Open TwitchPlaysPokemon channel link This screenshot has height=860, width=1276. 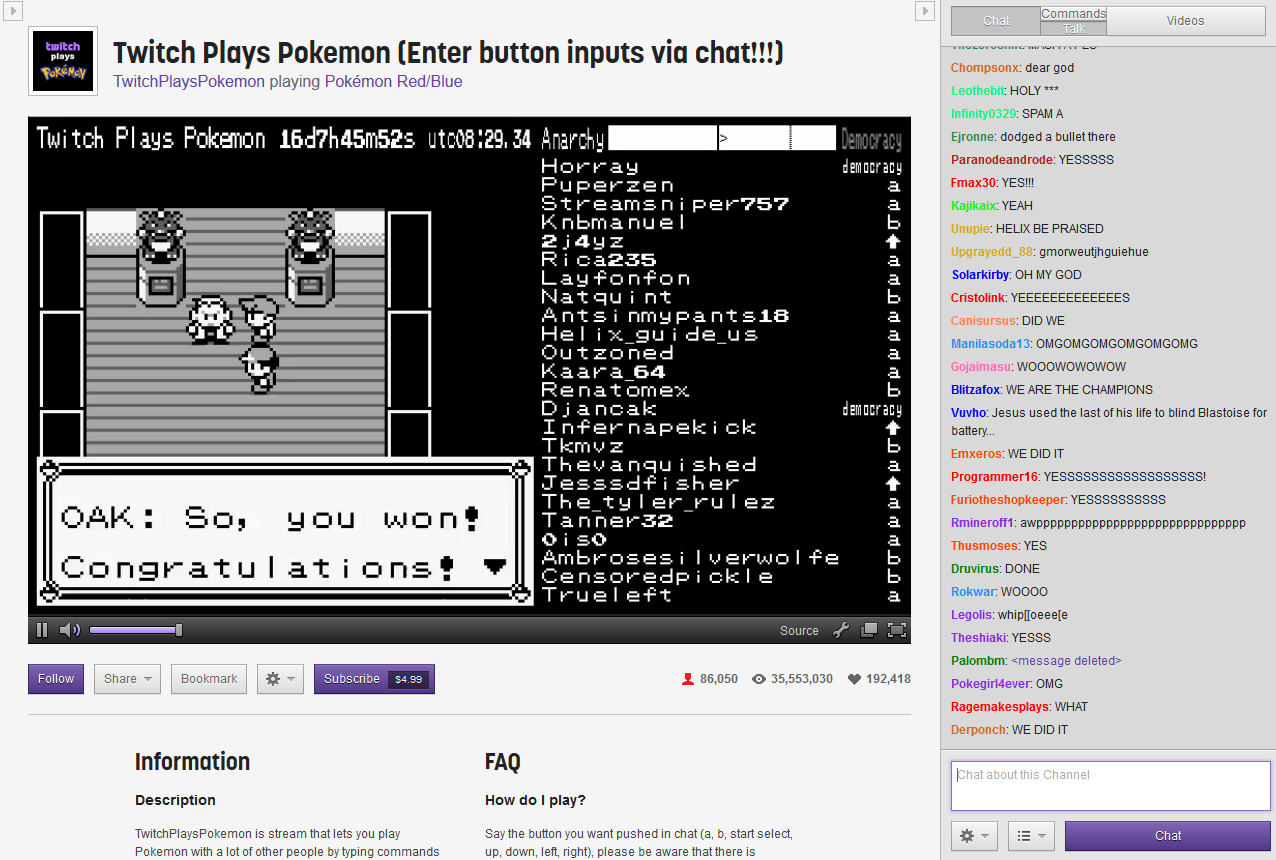(189, 81)
